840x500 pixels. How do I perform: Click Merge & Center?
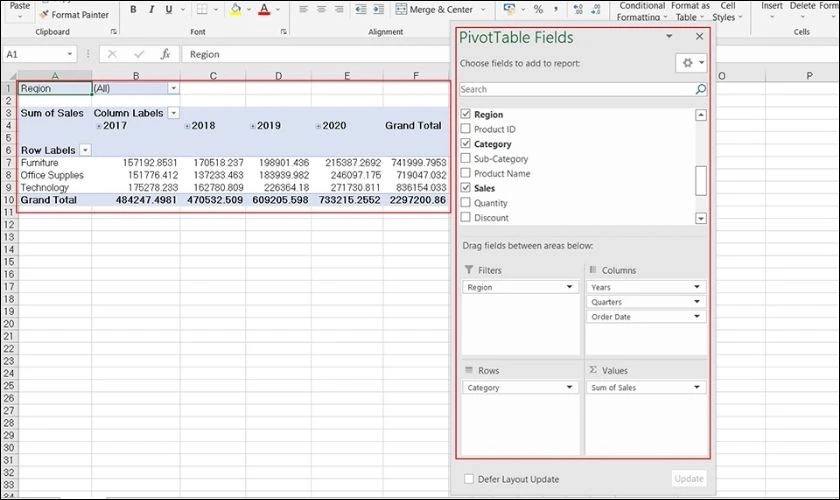(x=434, y=9)
